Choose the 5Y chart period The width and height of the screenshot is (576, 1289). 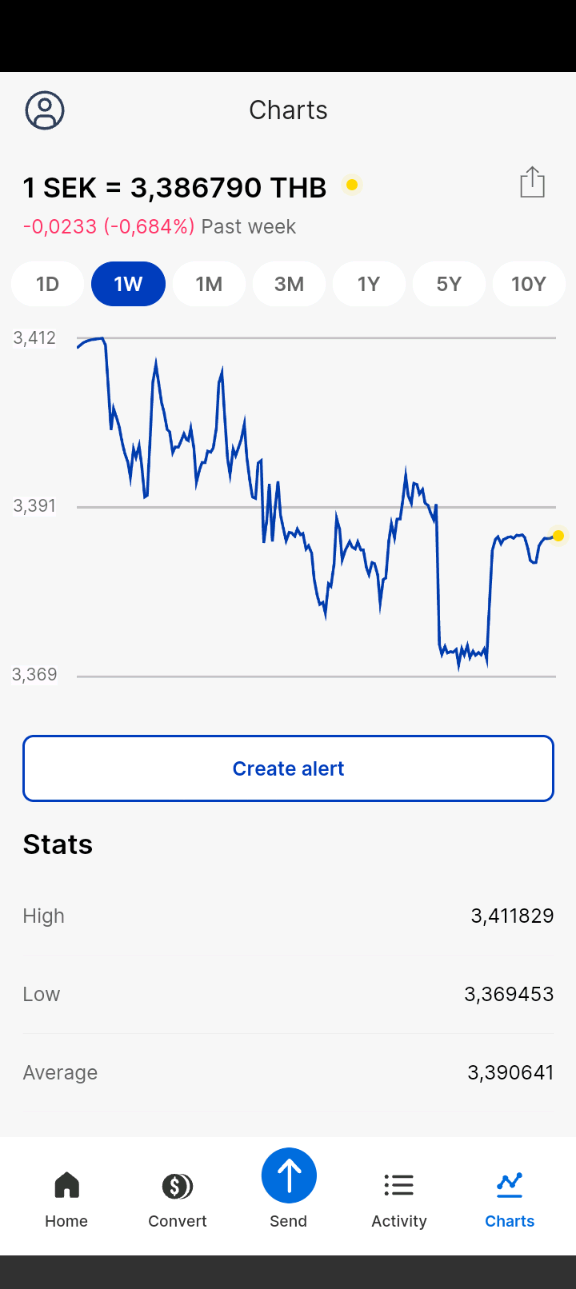click(x=449, y=284)
